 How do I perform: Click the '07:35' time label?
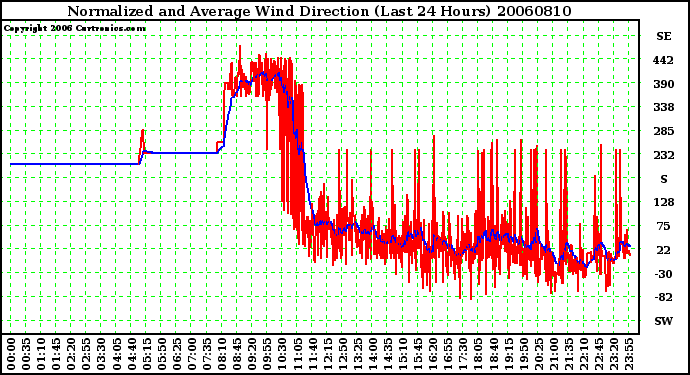coord(206,354)
